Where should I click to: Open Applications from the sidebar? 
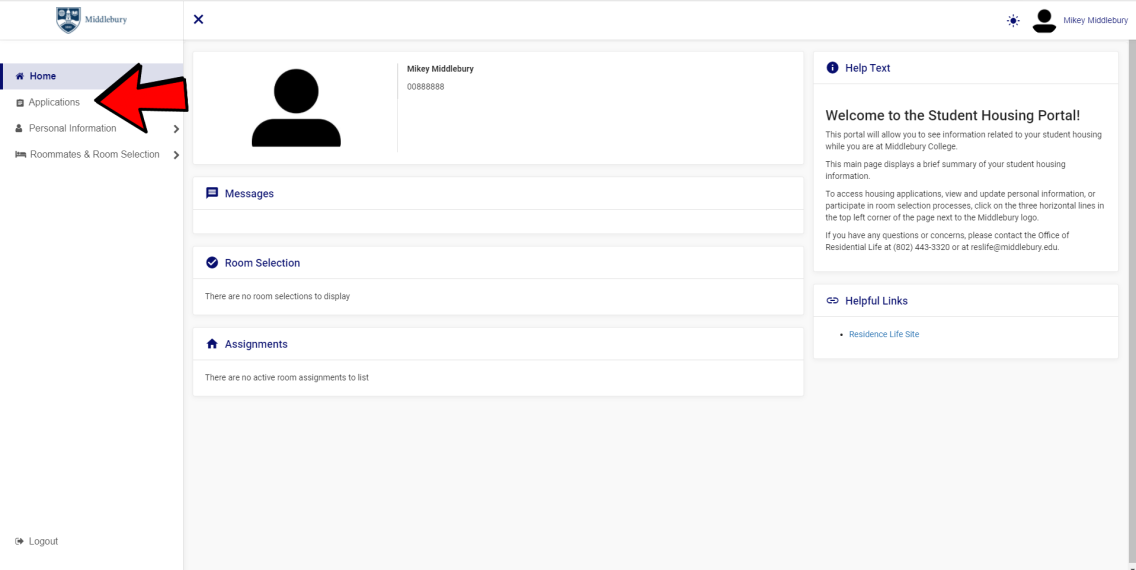54,102
